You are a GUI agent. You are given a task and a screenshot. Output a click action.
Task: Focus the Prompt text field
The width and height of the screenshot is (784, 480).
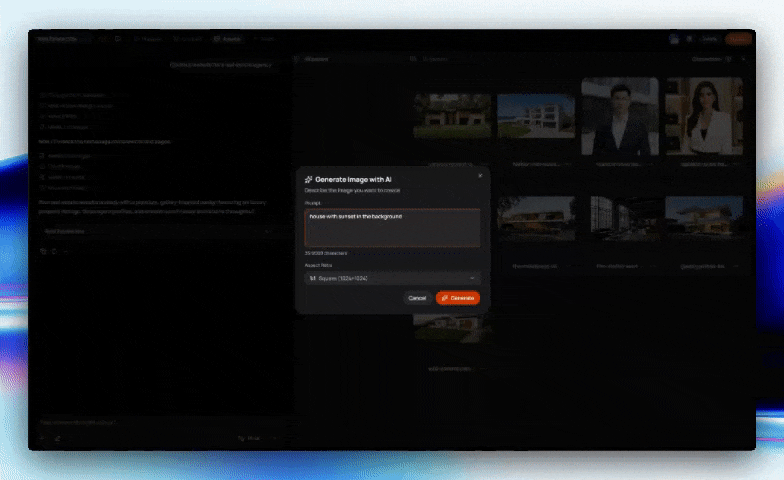click(x=392, y=228)
